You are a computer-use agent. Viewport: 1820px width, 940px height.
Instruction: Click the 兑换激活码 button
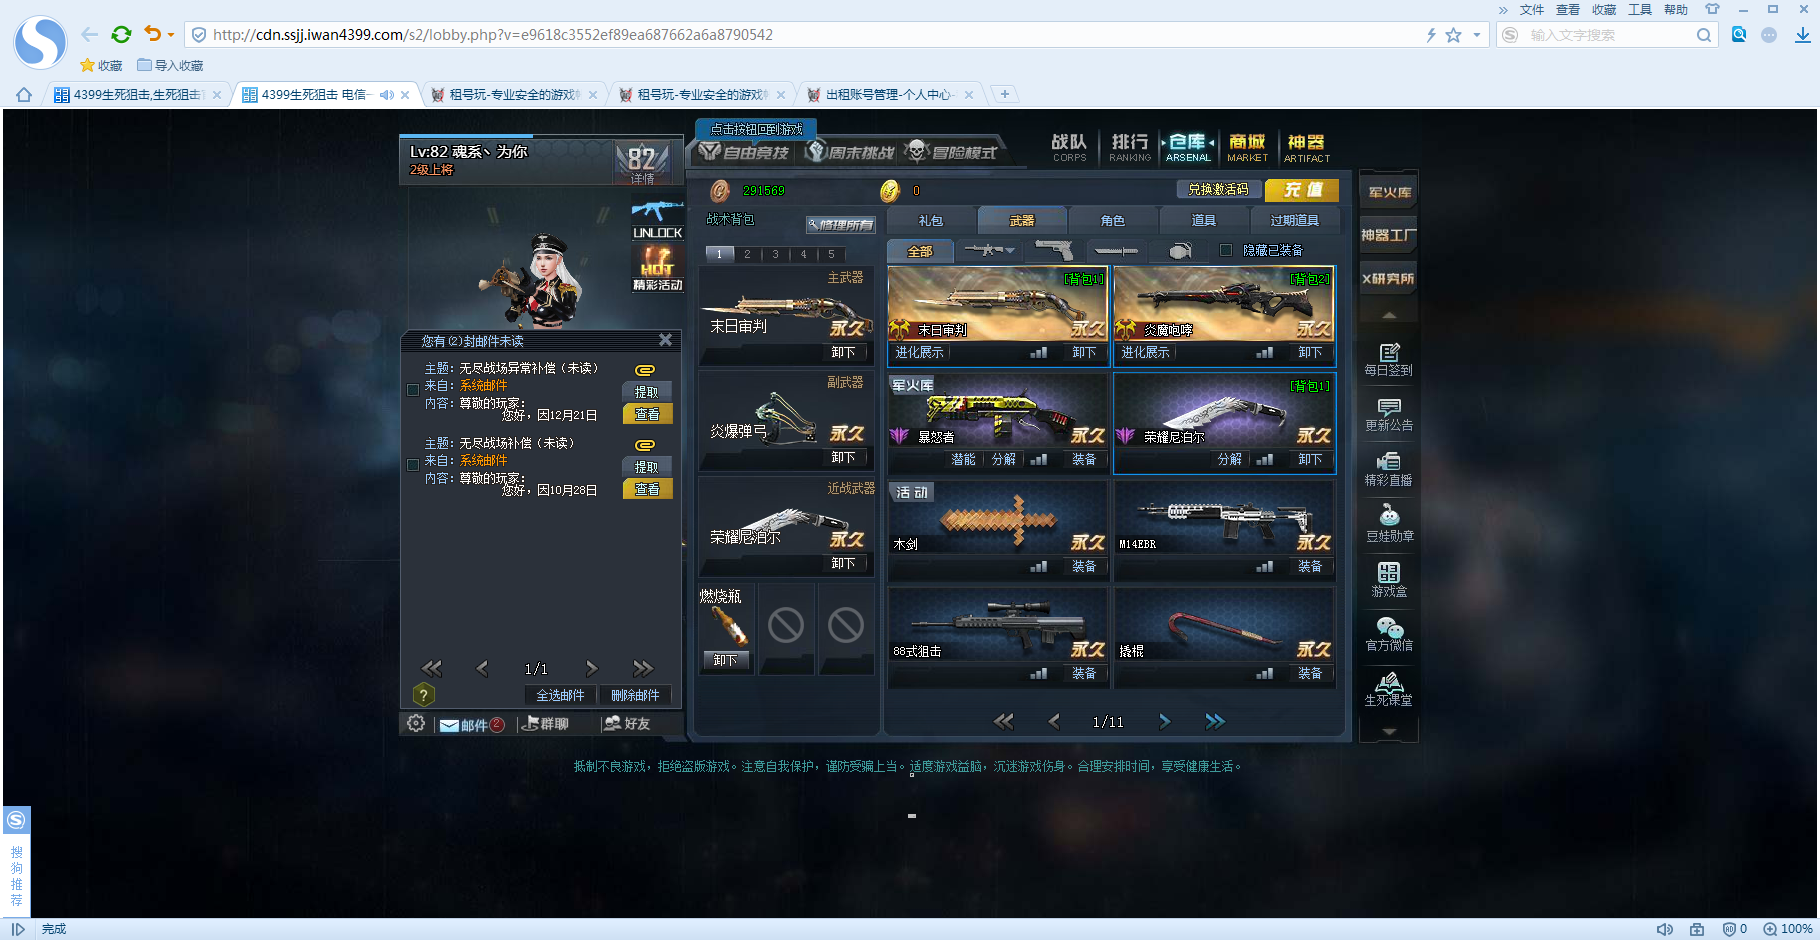click(1218, 189)
